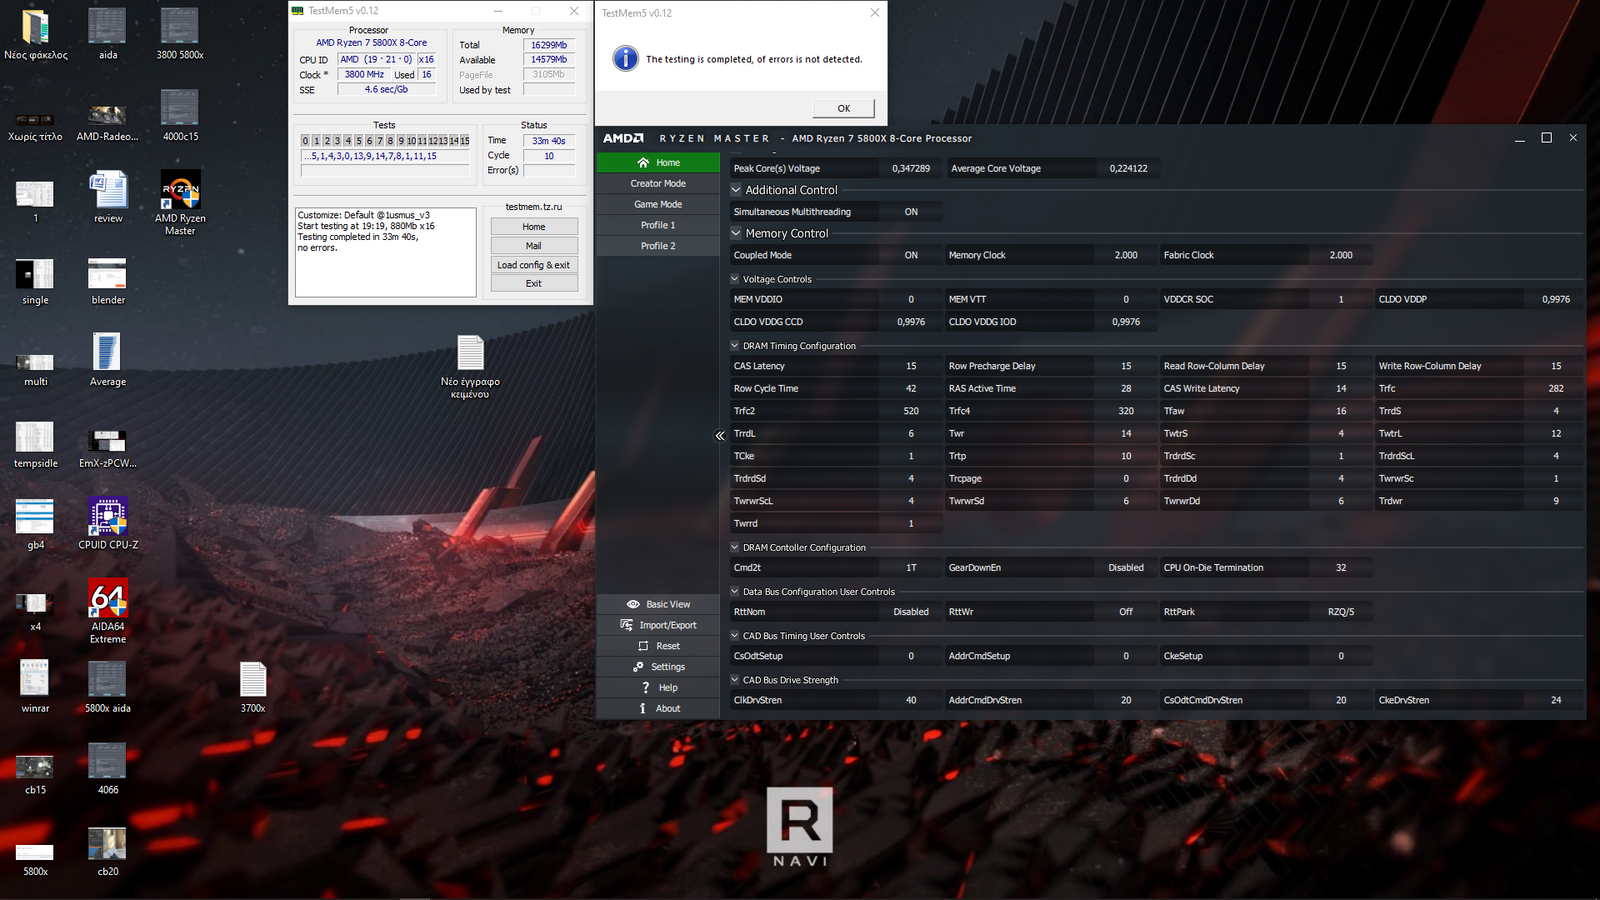The image size is (1600, 900).
Task: Open the cb15 desktop image
Action: click(x=36, y=774)
